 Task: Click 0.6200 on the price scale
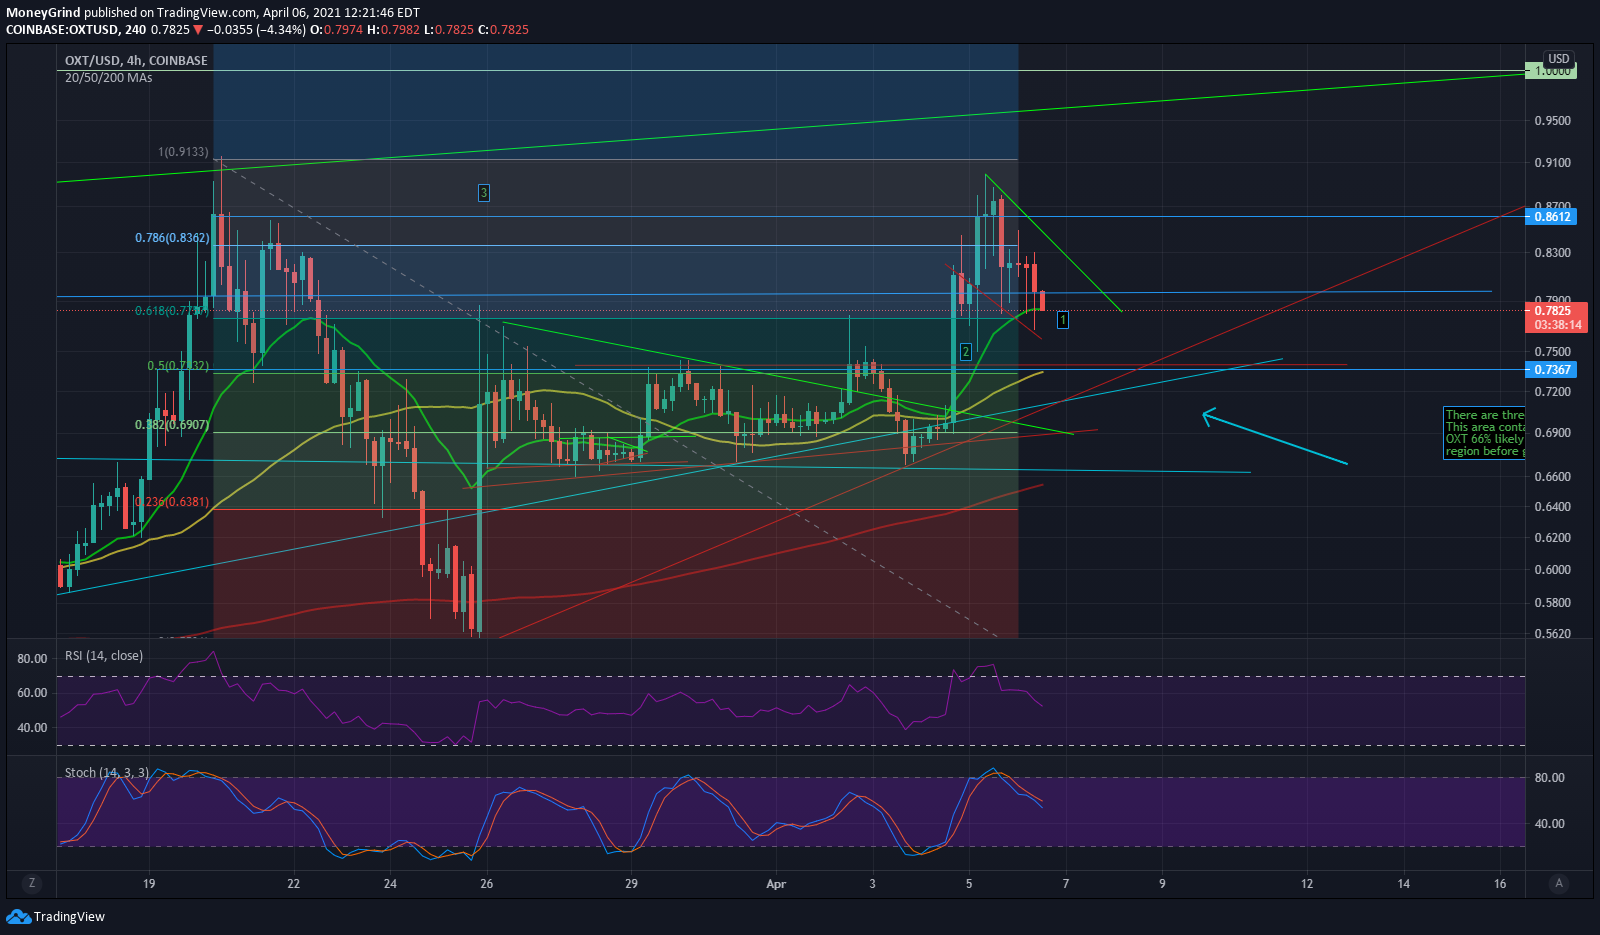point(1552,537)
